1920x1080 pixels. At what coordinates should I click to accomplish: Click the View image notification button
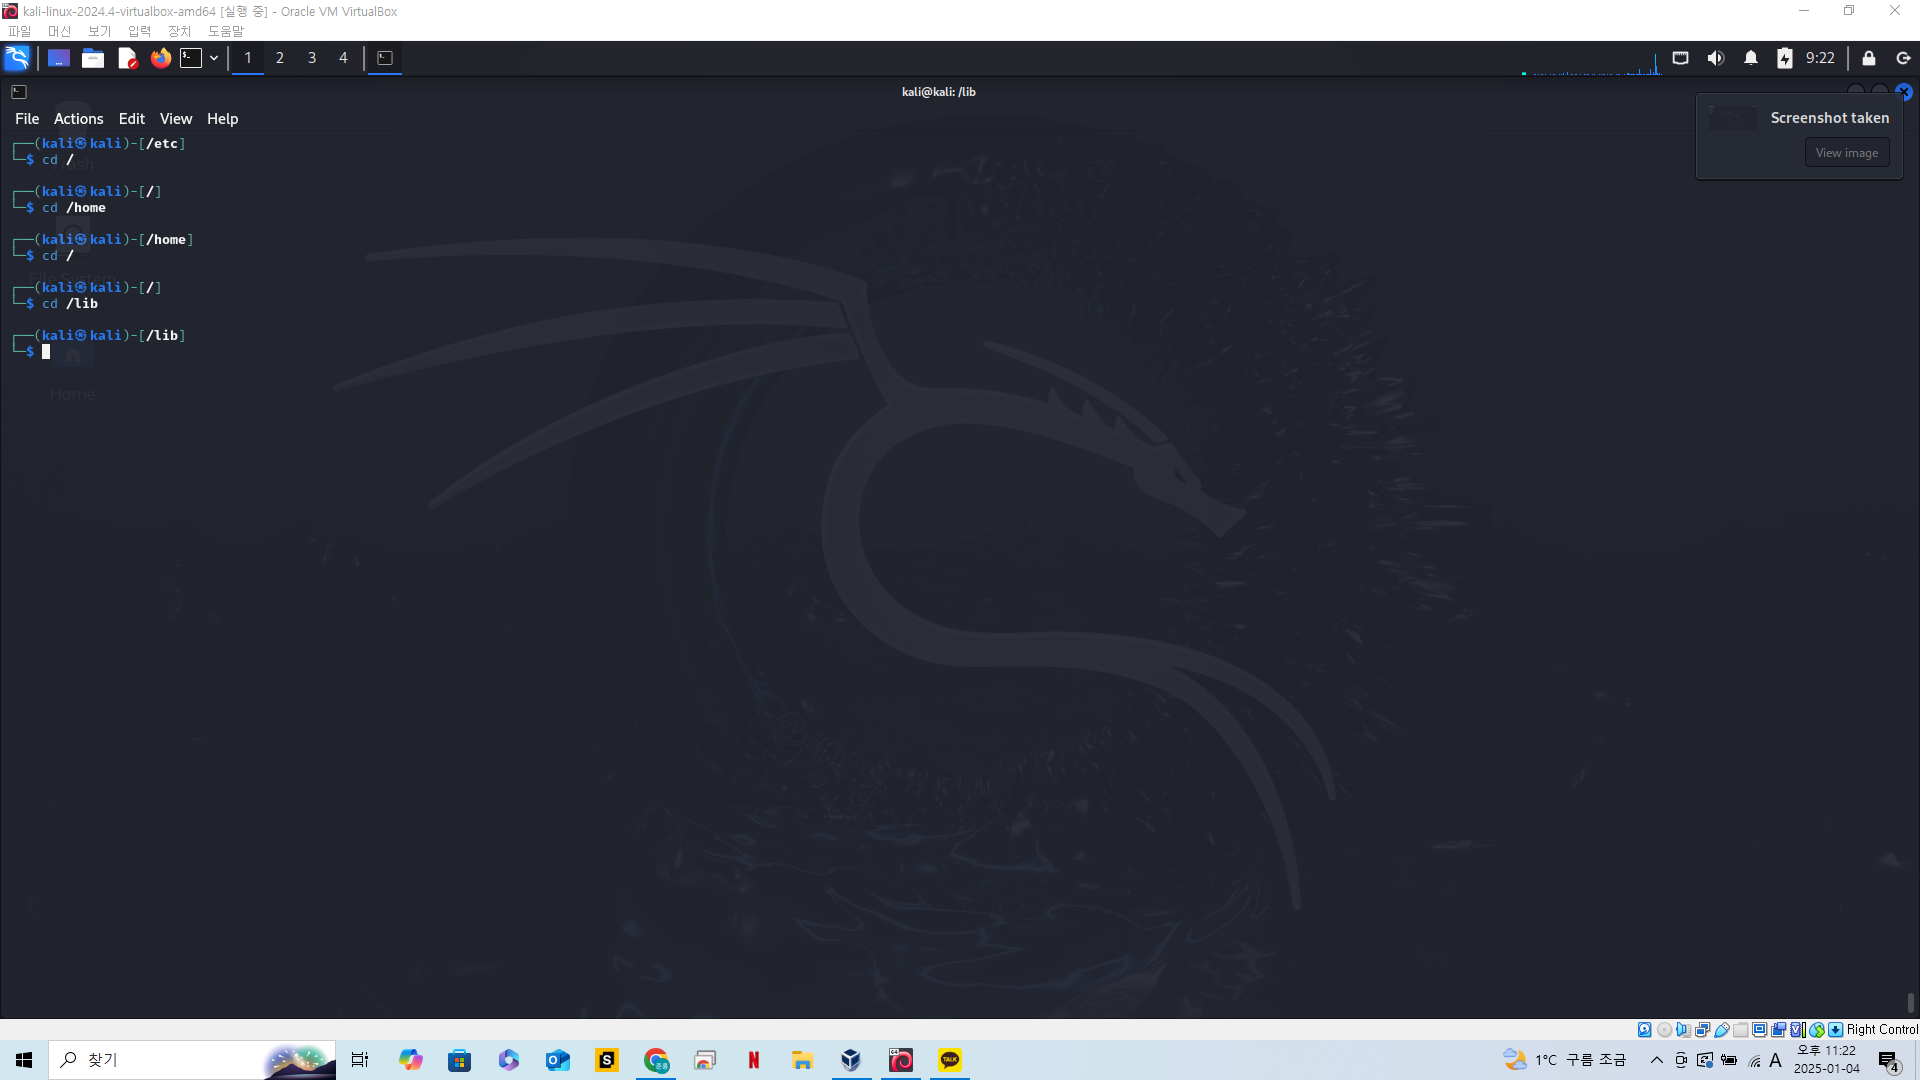(1846, 153)
